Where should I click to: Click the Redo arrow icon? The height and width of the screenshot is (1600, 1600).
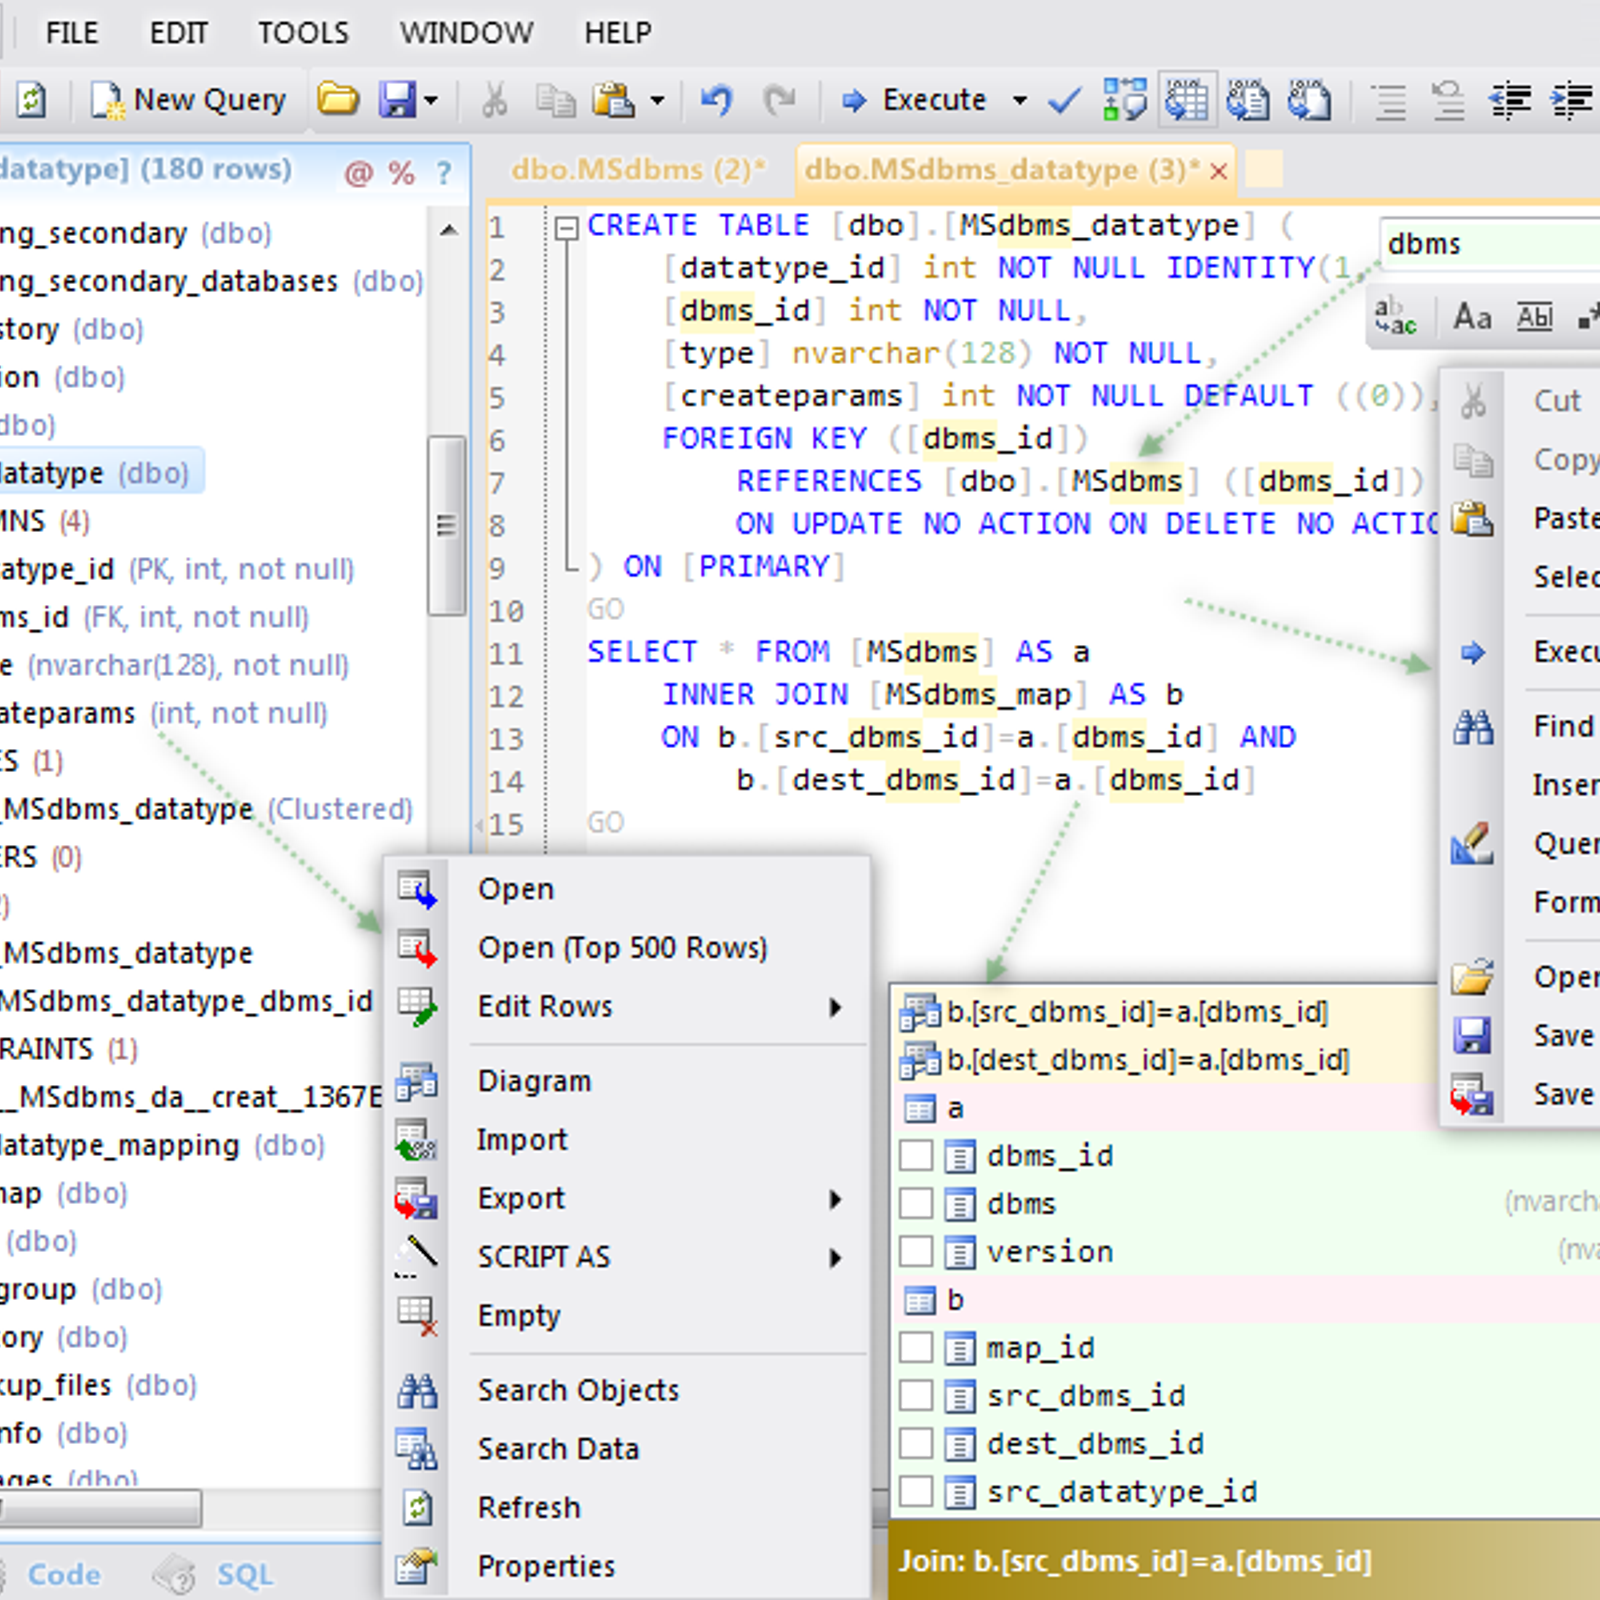coord(779,100)
